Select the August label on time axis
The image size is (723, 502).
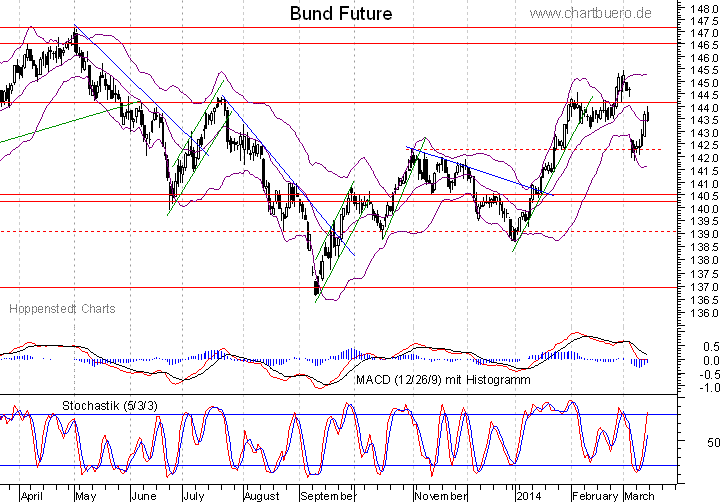click(261, 496)
